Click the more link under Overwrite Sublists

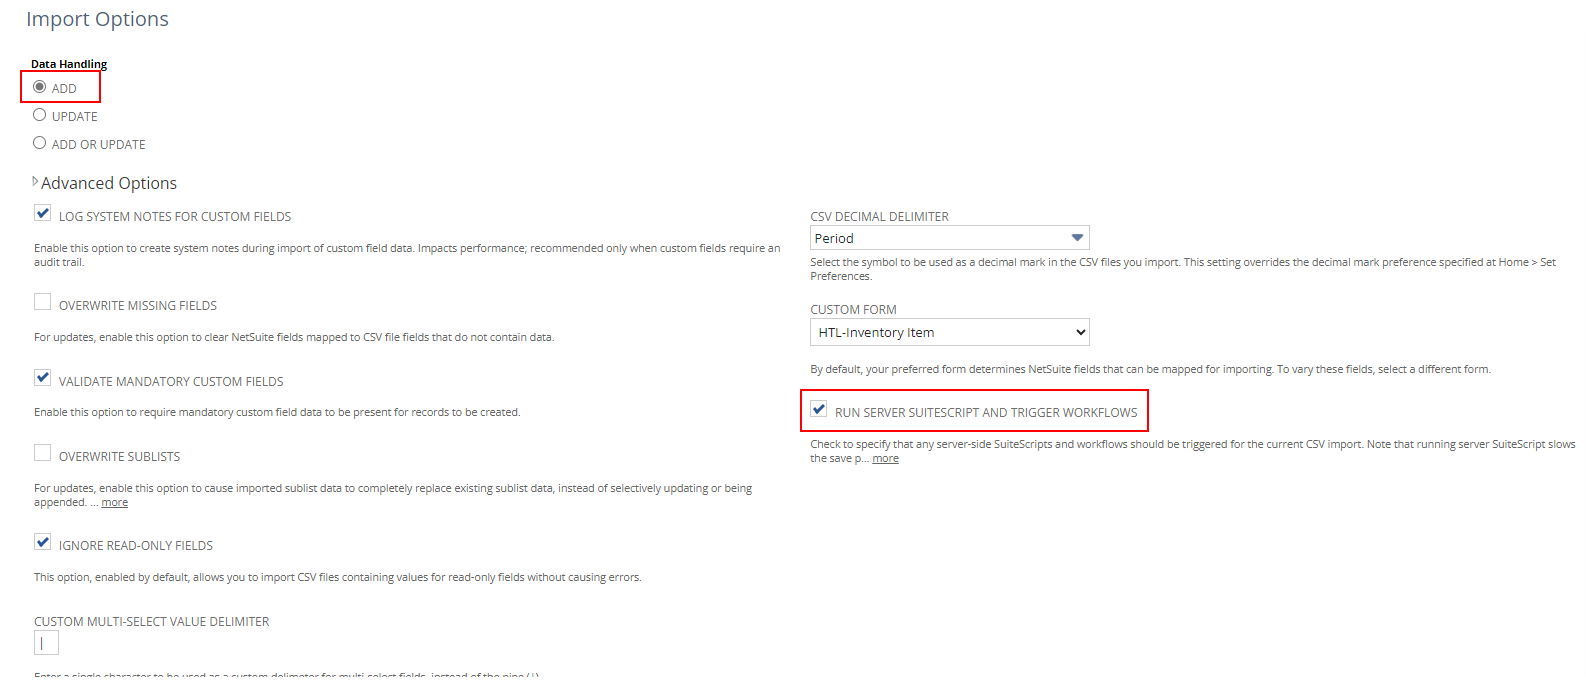click(115, 503)
